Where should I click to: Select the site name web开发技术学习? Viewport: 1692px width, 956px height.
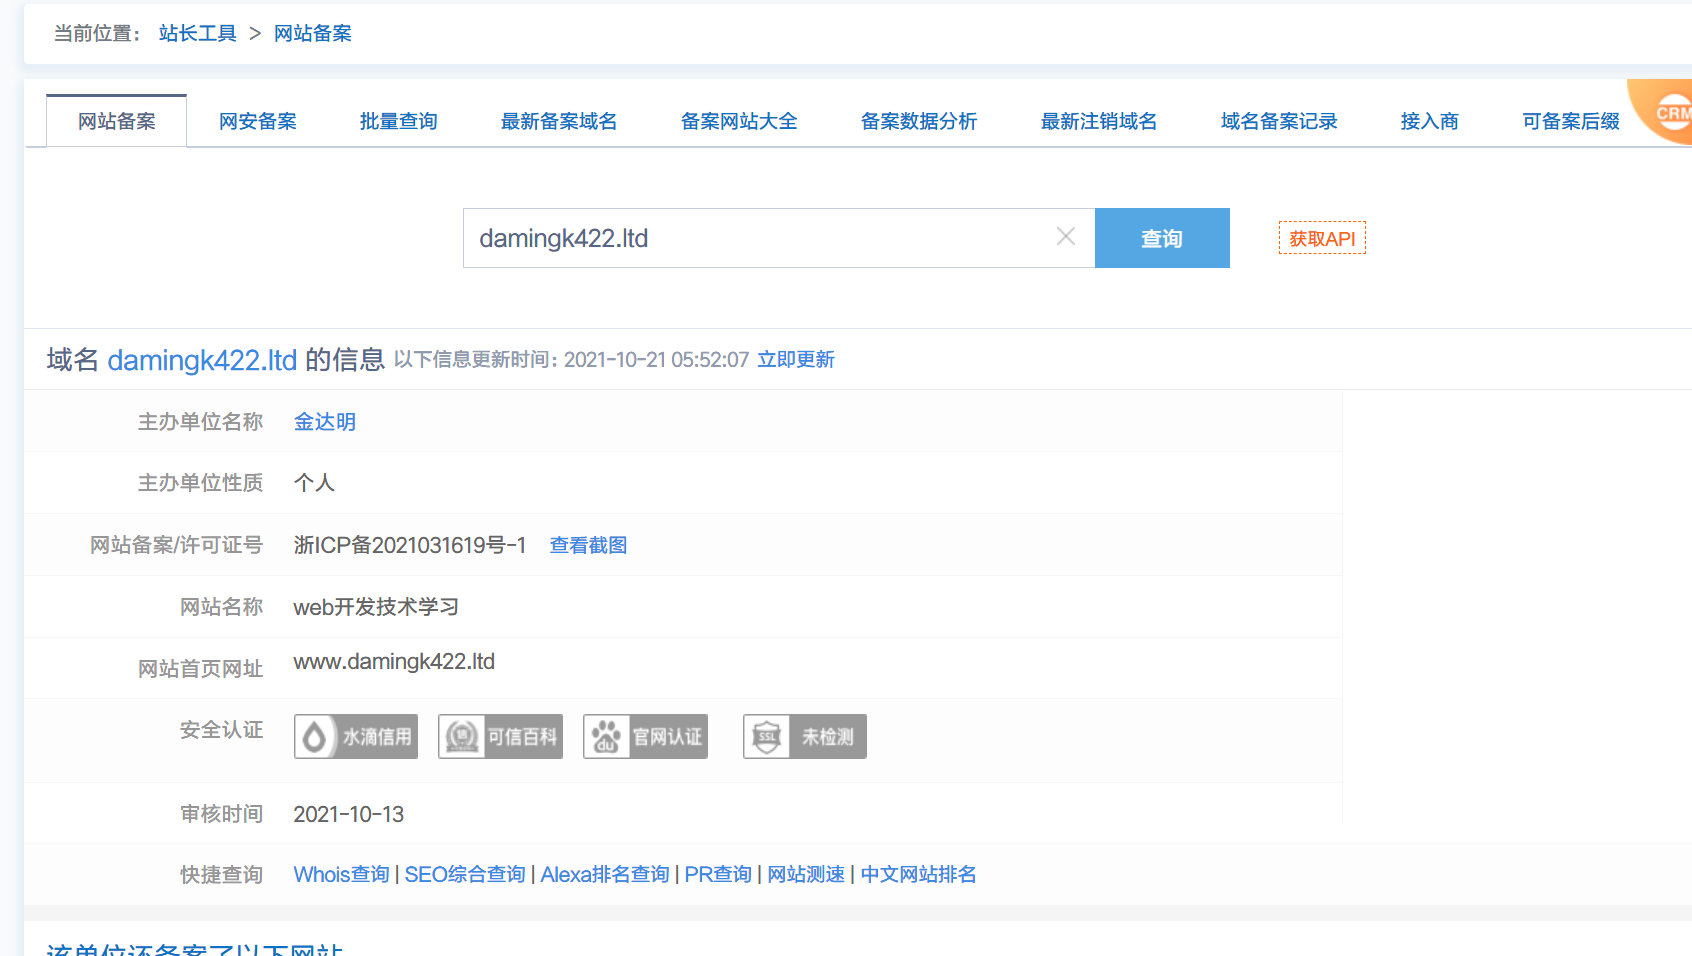pos(376,607)
